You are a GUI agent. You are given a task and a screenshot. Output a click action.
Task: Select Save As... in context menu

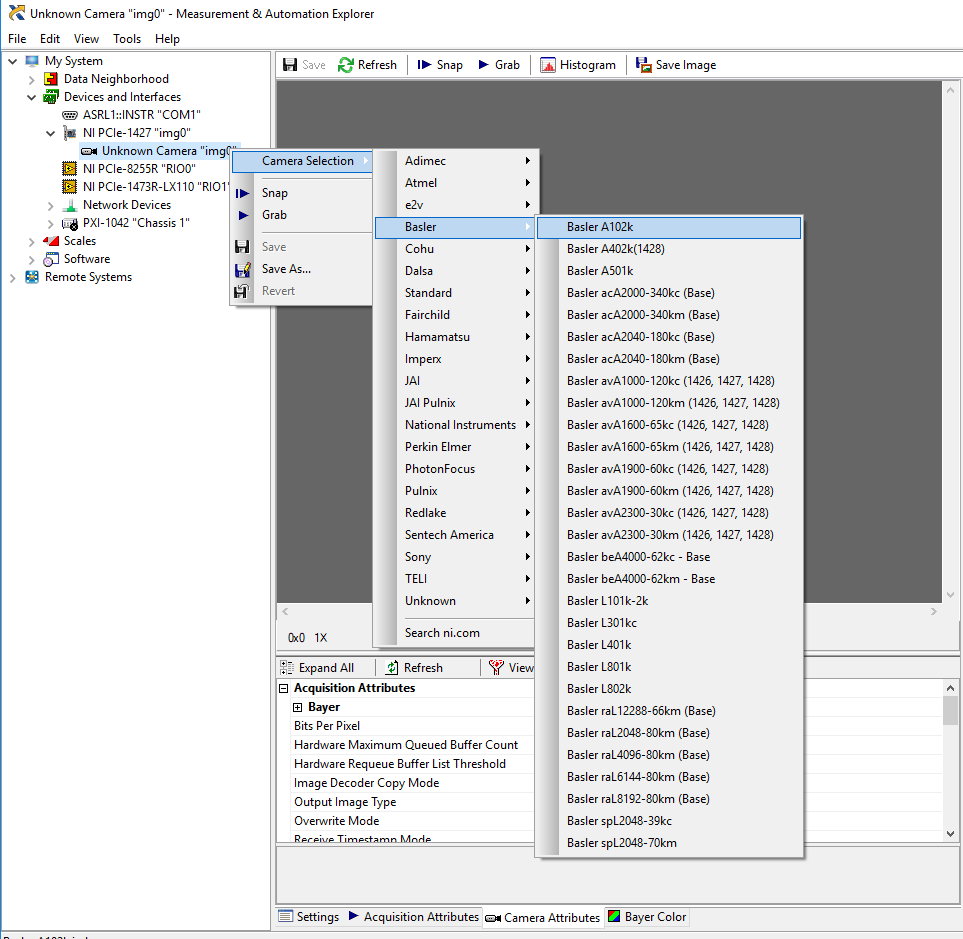[x=286, y=269]
